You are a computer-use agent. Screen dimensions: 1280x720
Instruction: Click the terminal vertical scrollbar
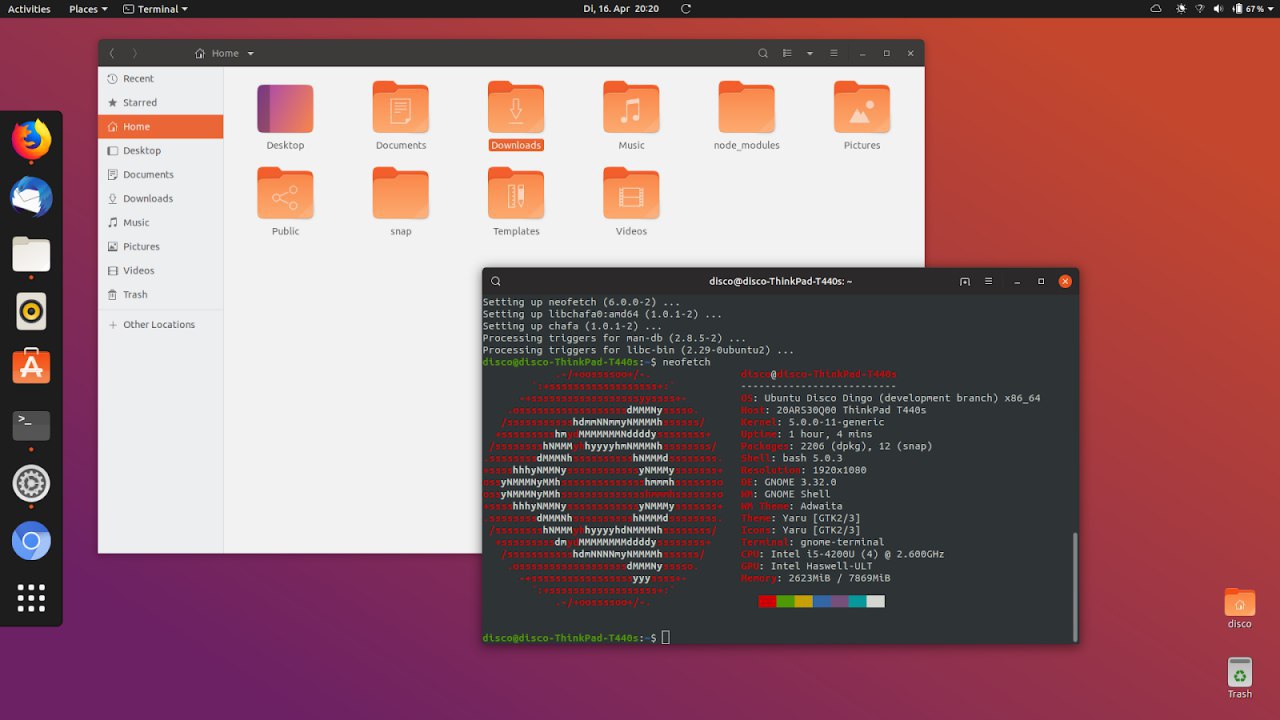(1076, 586)
